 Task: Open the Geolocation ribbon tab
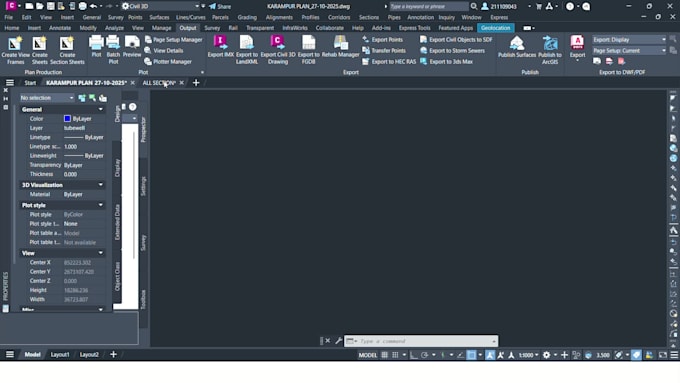point(495,28)
